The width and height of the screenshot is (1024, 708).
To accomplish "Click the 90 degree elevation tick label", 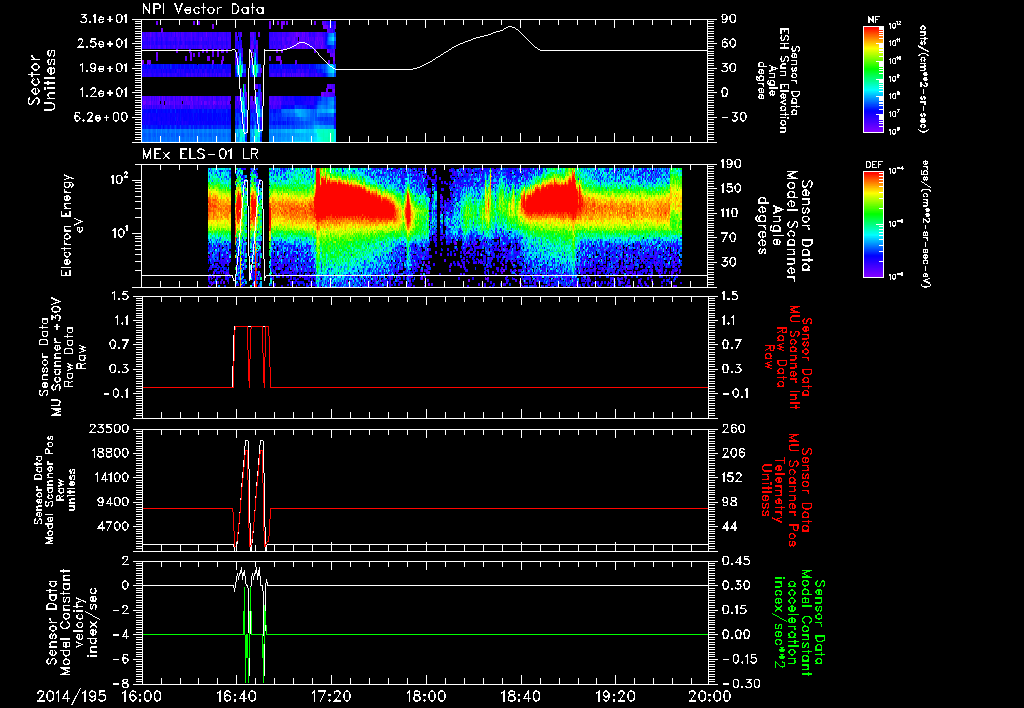I will coord(729,19).
